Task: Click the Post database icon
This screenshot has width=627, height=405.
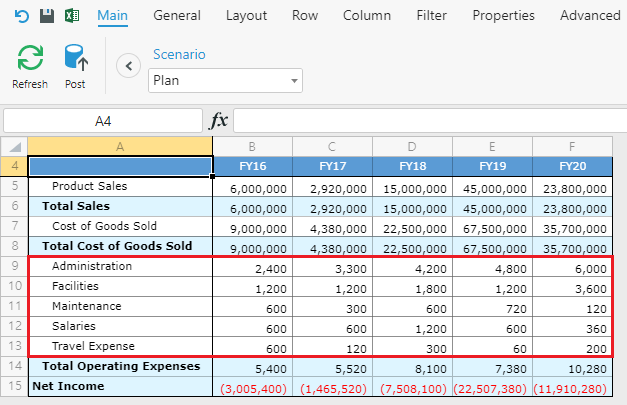Action: pyautogui.click(x=76, y=58)
